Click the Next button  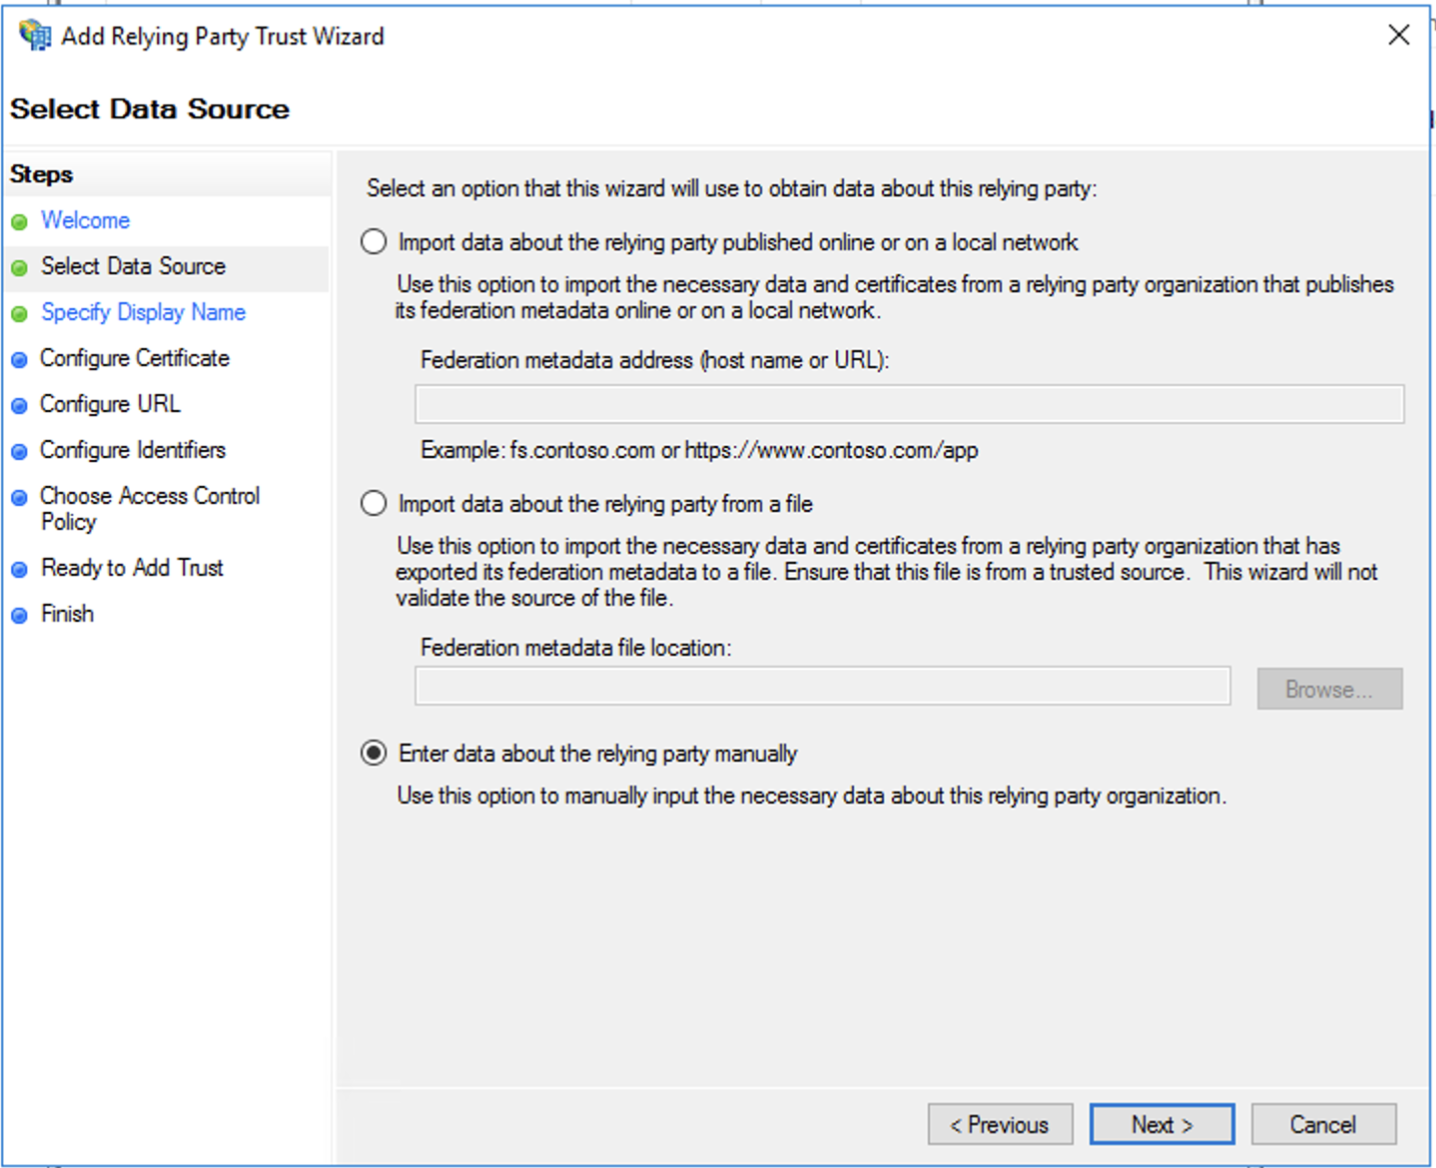pyautogui.click(x=1161, y=1124)
